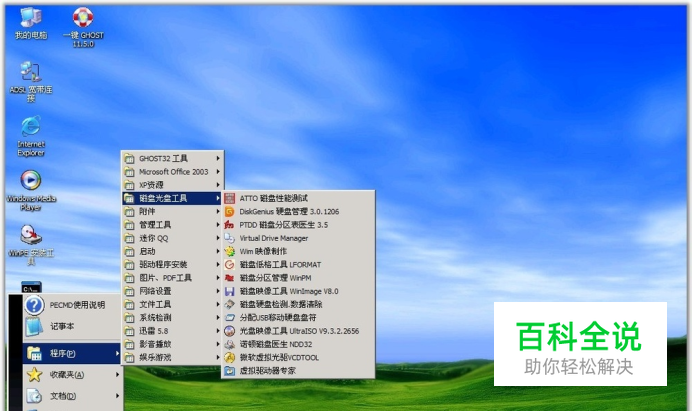Viewport: 692px width, 411px height.
Task: Launch 微软虚拟光驱 VCDTOOL
Action: tap(298, 357)
